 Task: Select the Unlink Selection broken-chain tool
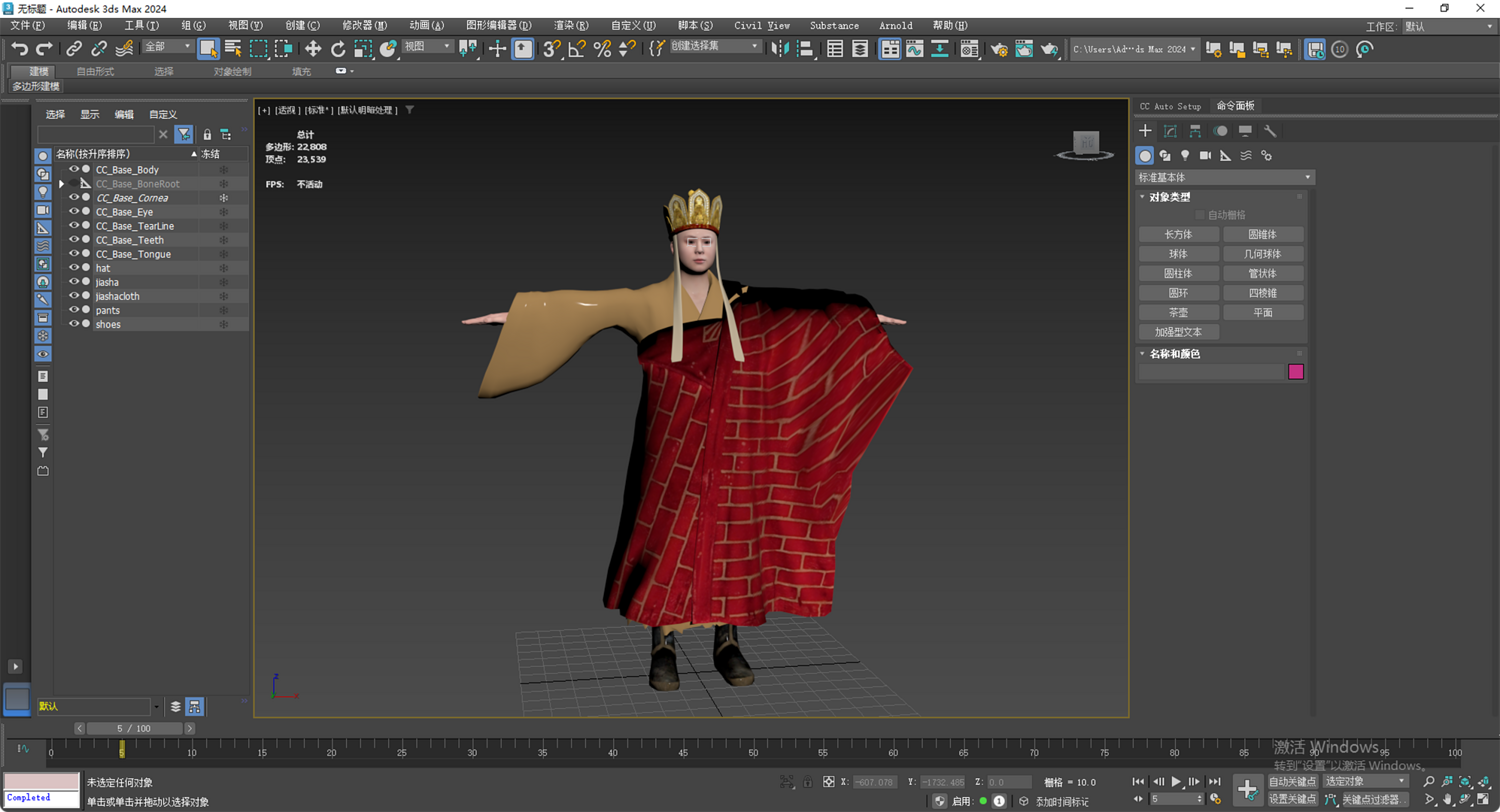point(99,48)
